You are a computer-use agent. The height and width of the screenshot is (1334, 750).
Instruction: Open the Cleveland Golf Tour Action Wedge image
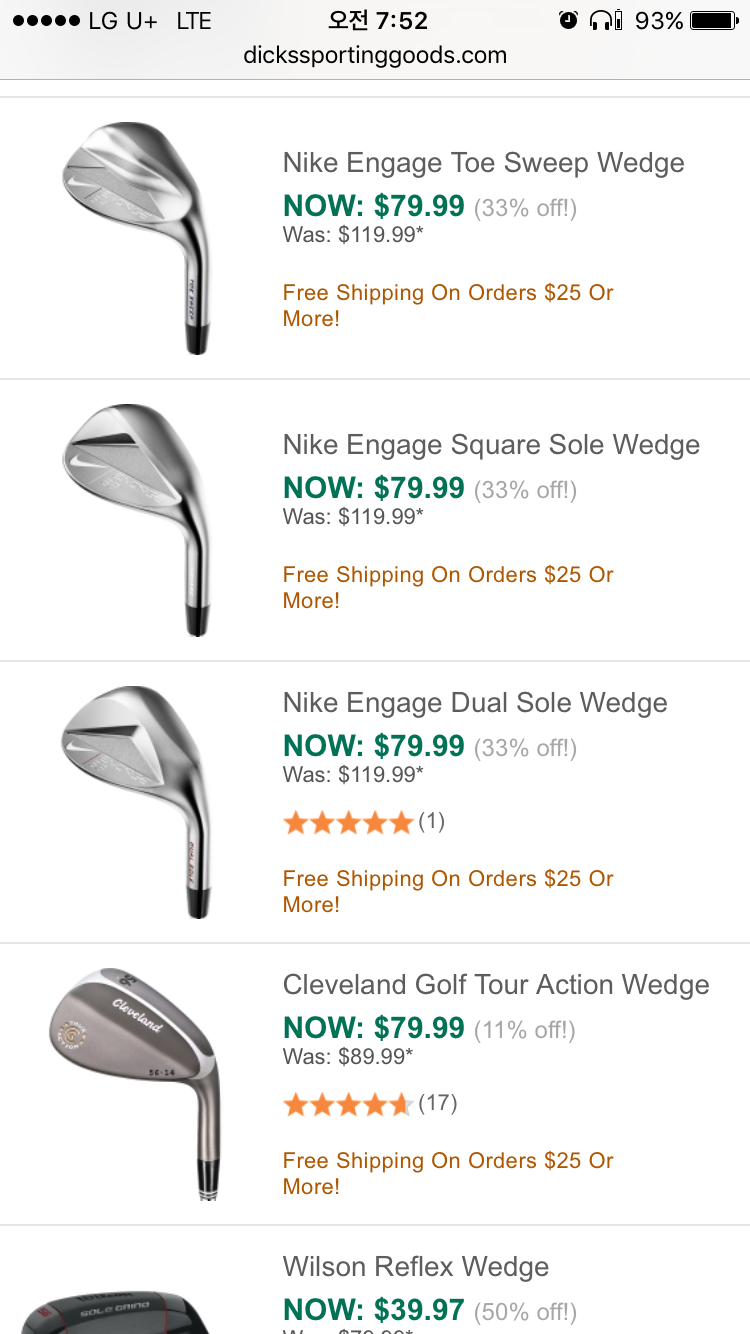[136, 1082]
